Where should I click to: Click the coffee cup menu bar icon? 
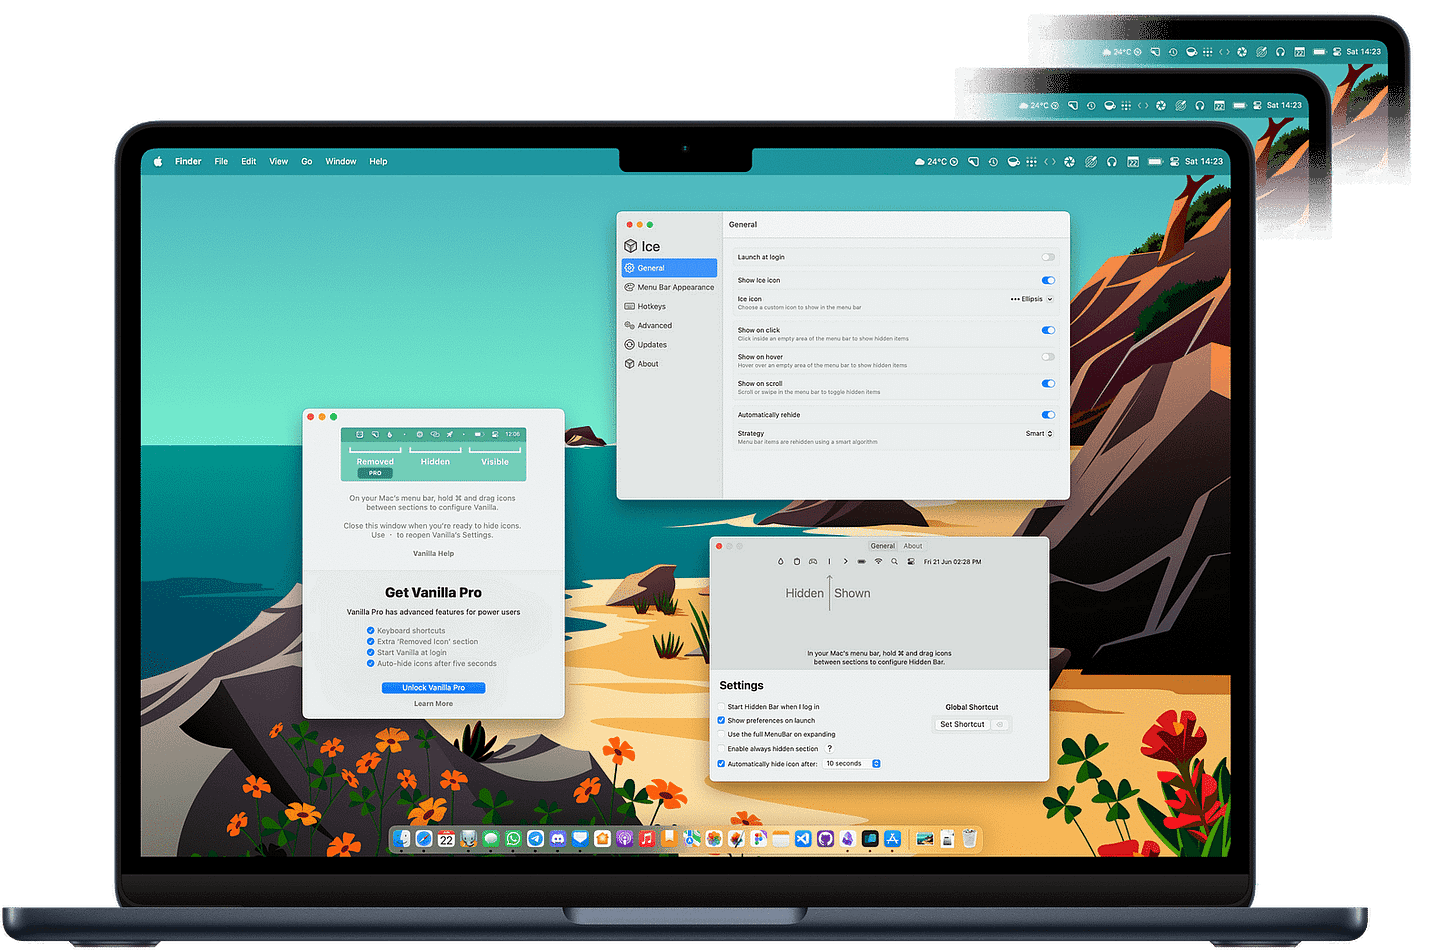pyautogui.click(x=1014, y=161)
